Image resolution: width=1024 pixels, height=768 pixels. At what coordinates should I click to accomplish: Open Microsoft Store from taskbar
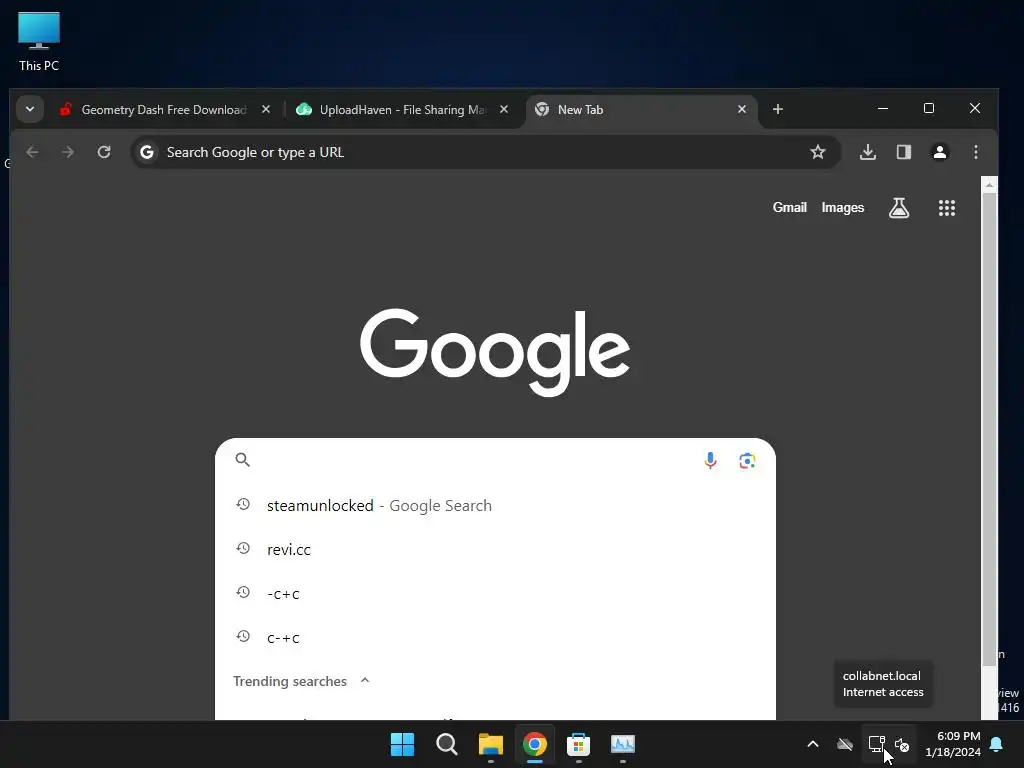coord(579,744)
